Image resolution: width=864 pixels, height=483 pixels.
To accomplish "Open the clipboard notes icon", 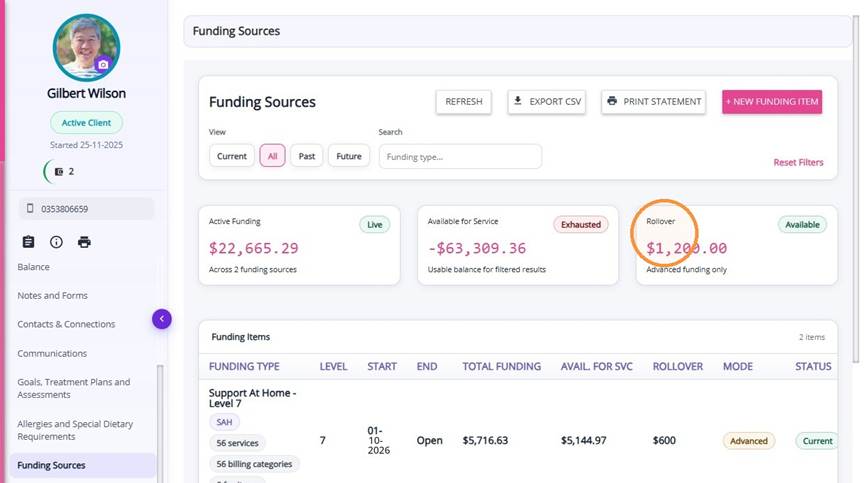I will point(28,242).
